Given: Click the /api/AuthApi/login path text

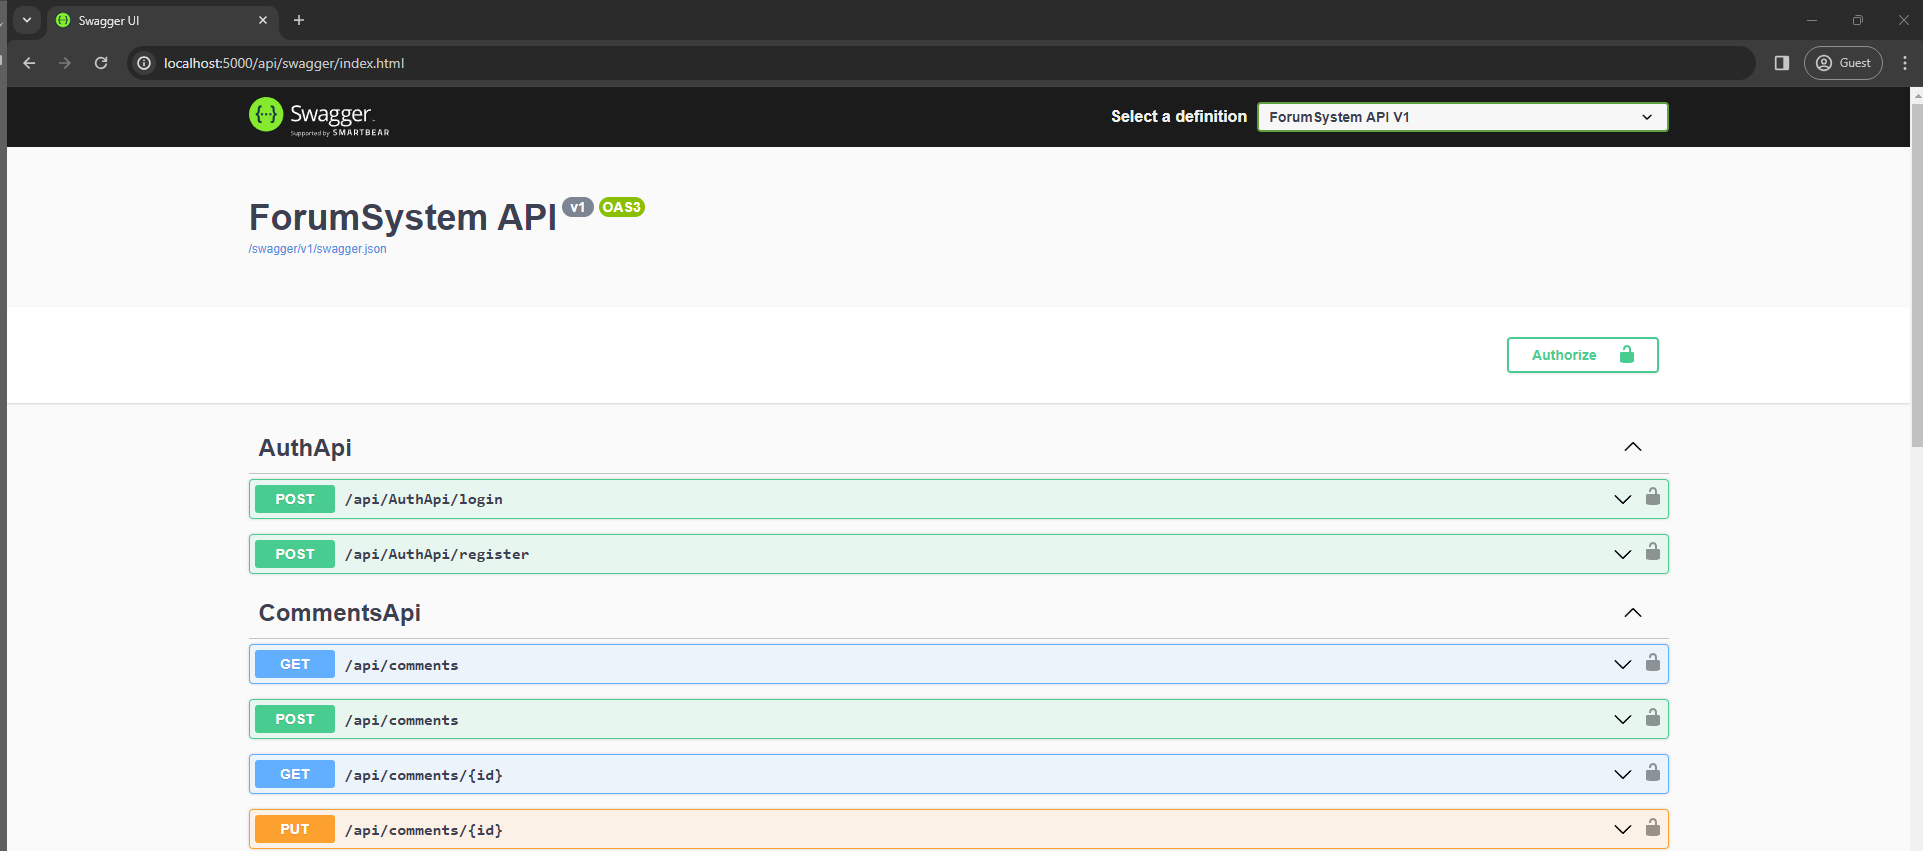Looking at the screenshot, I should click(424, 499).
